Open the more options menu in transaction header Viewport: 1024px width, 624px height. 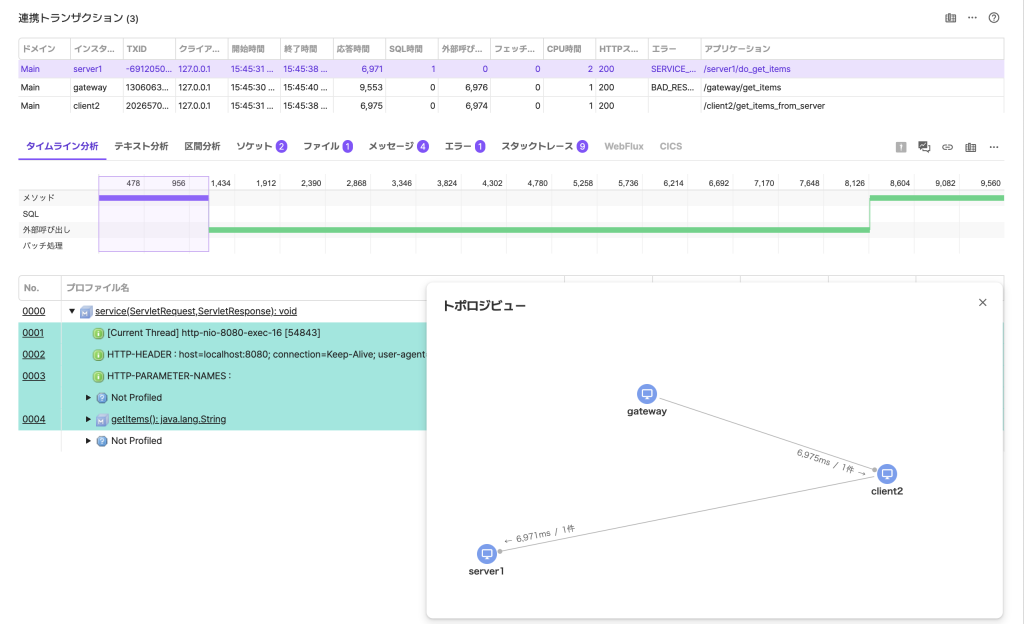[972, 18]
